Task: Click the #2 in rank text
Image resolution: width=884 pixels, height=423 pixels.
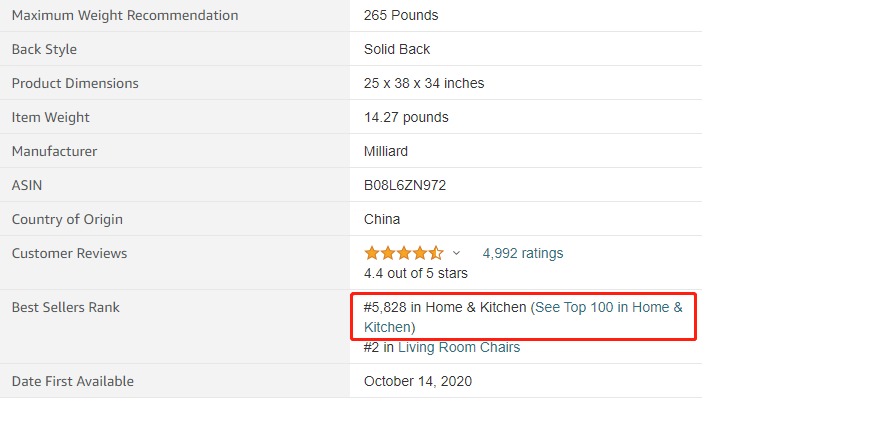Action: coord(379,347)
